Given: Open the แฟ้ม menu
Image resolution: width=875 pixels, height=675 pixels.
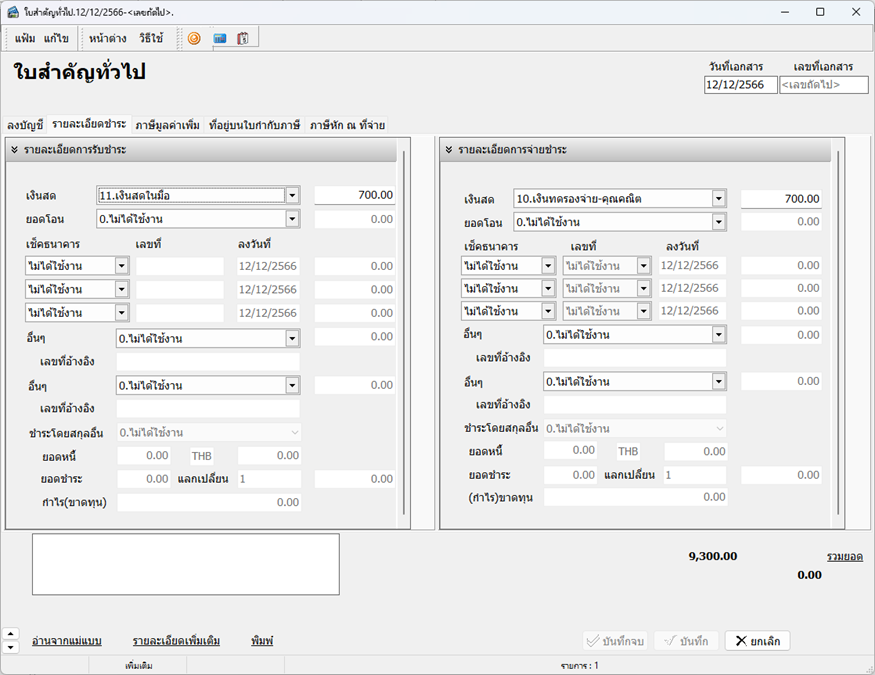Looking at the screenshot, I should click(x=25, y=38).
